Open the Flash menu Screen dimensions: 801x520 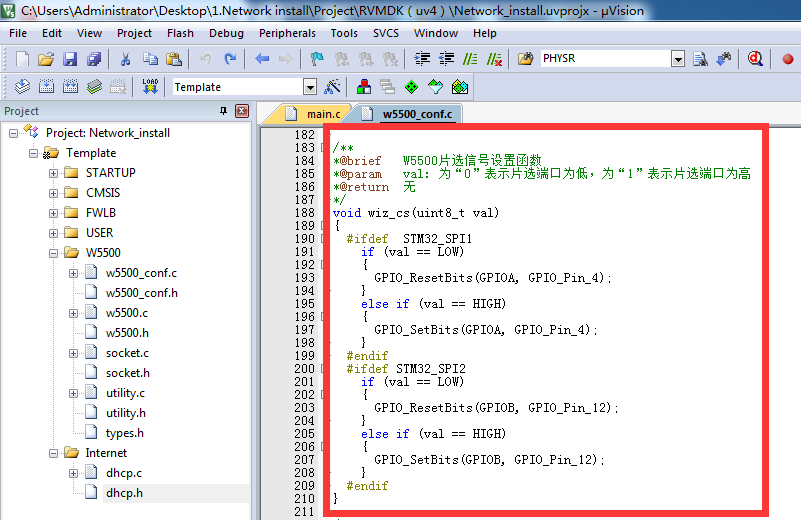pyautogui.click(x=180, y=33)
